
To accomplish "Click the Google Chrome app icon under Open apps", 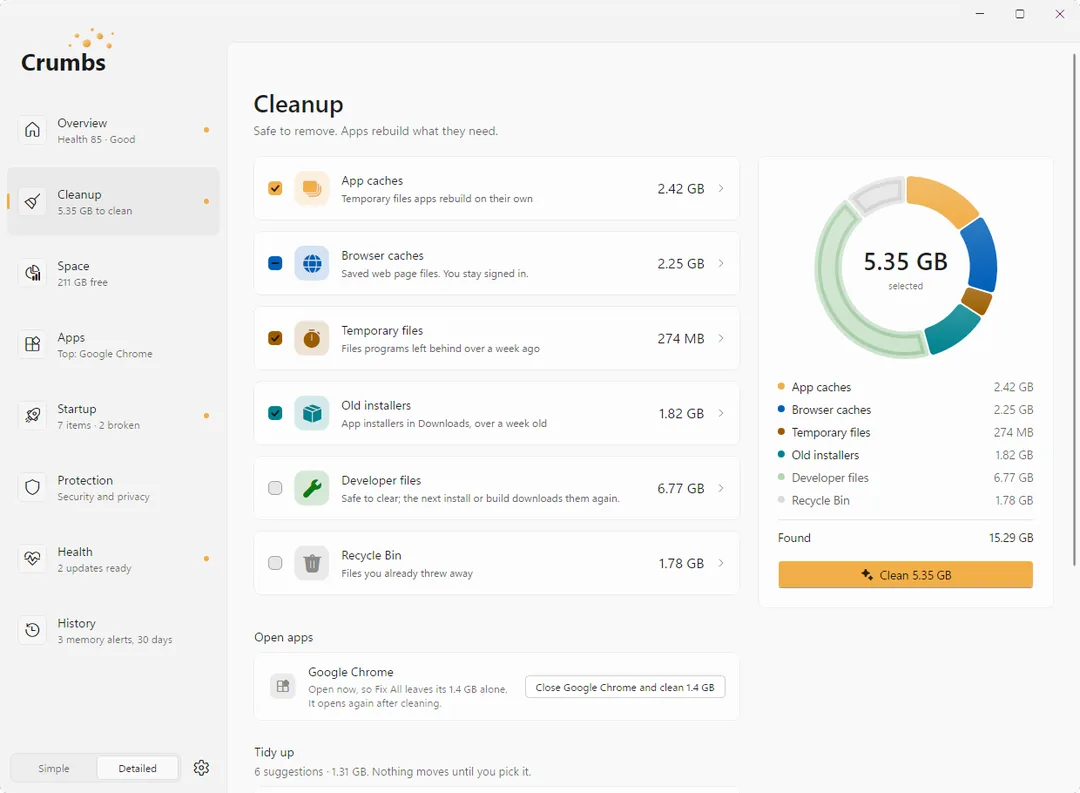I will (x=282, y=686).
